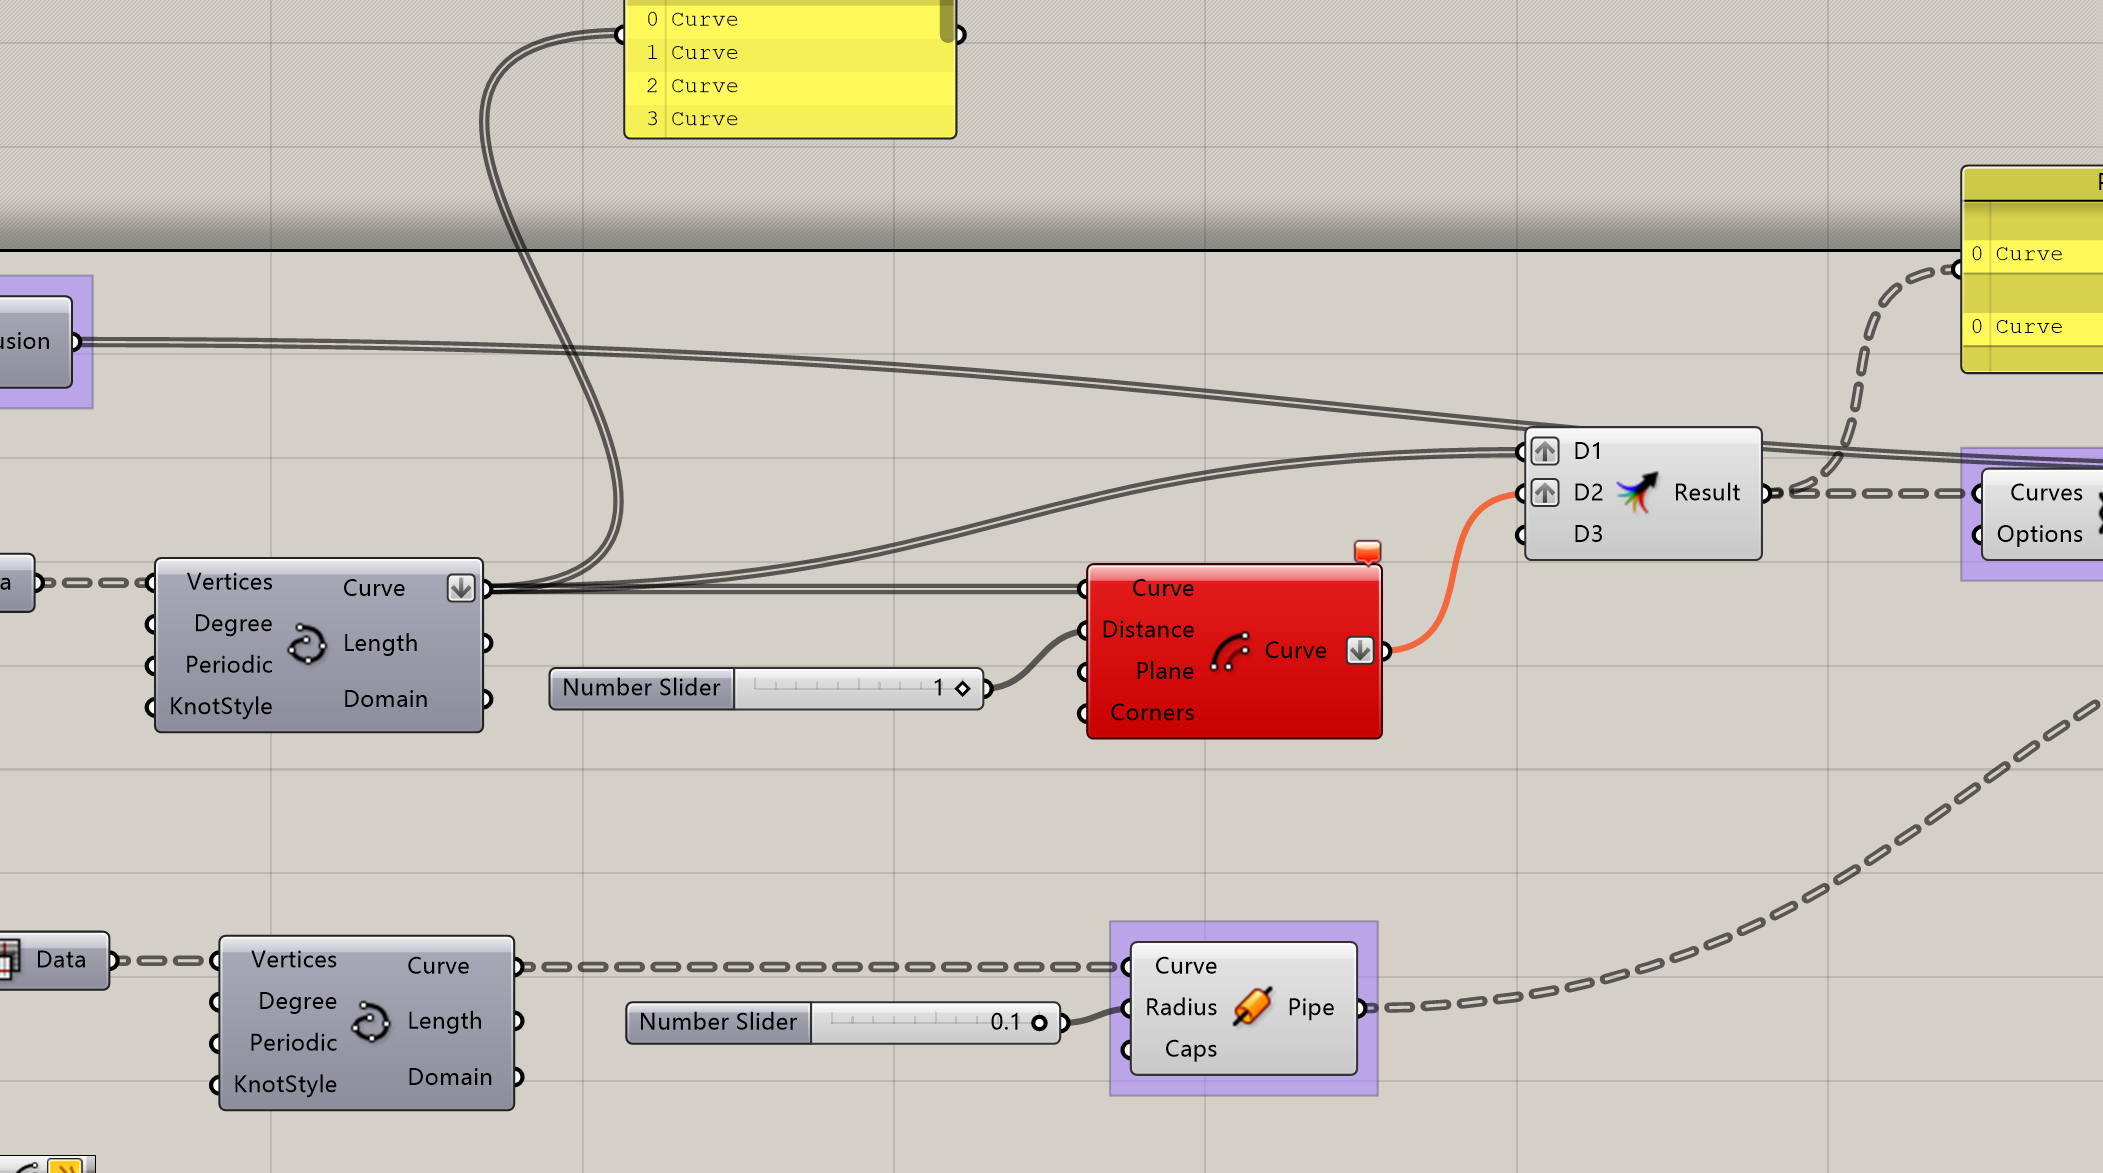
Task: Click the D1 graft arrow icon
Action: pyautogui.click(x=1545, y=451)
